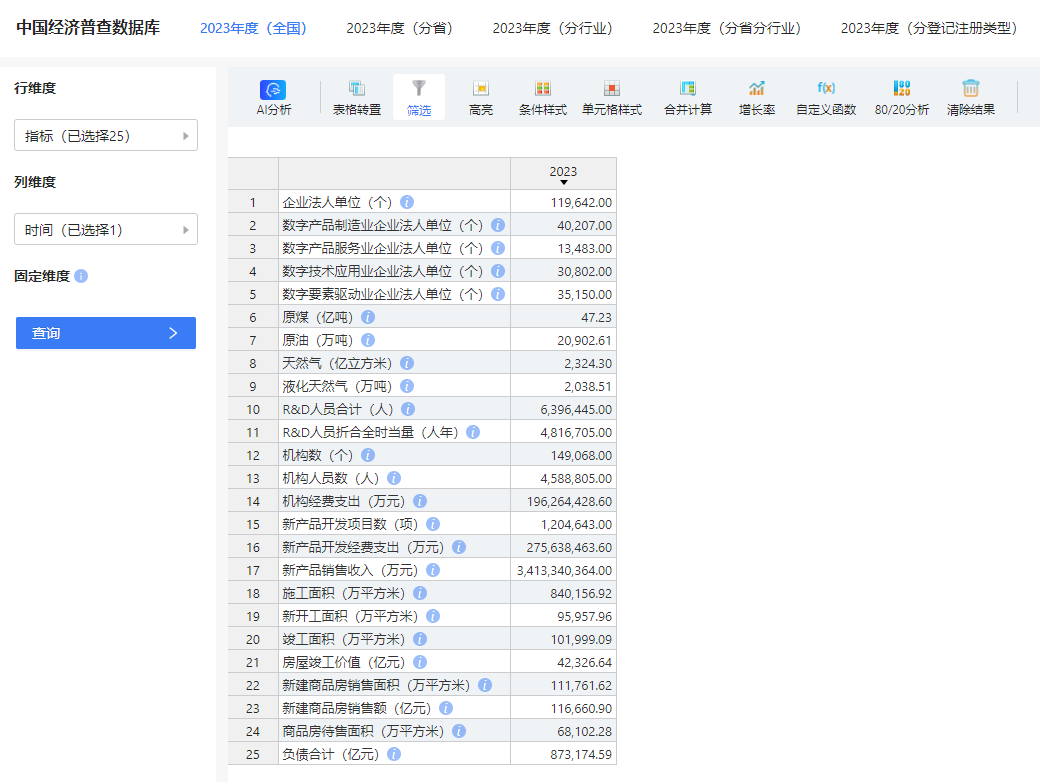
Task: Select row 新建商品房销售面积（万平方米）
Action: [422, 684]
